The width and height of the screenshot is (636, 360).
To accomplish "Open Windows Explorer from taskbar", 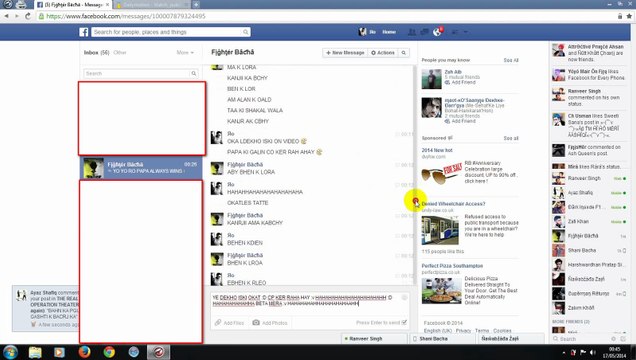I will (x=35, y=352).
